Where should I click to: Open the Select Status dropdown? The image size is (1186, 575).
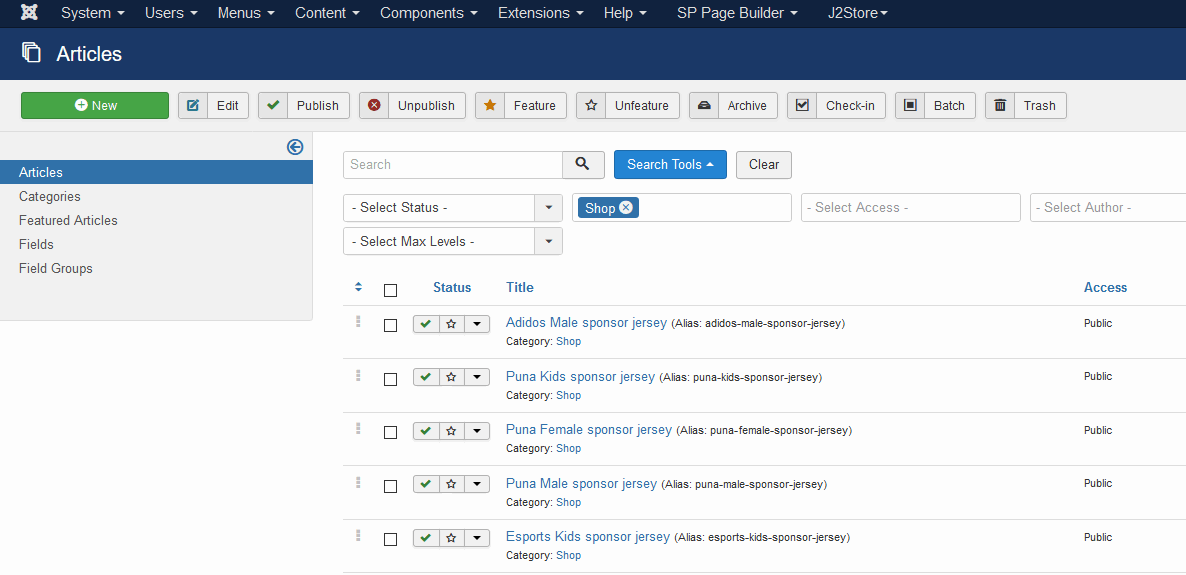pos(452,208)
